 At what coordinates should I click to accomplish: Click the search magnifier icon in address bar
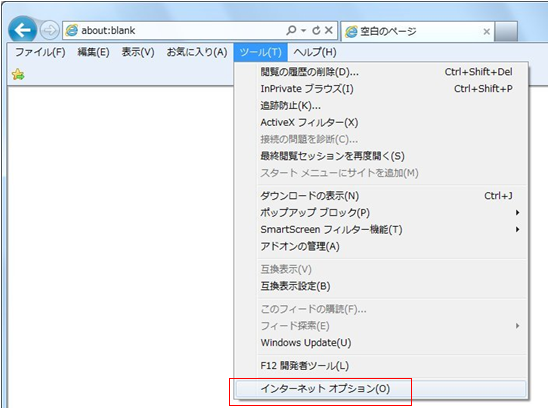coord(291,30)
